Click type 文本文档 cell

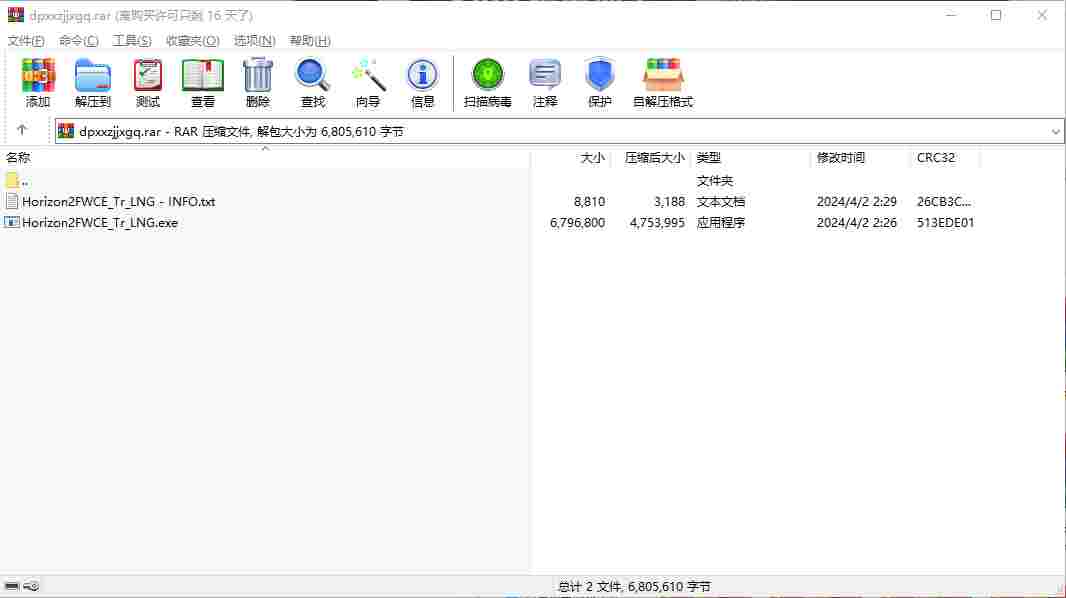click(721, 202)
